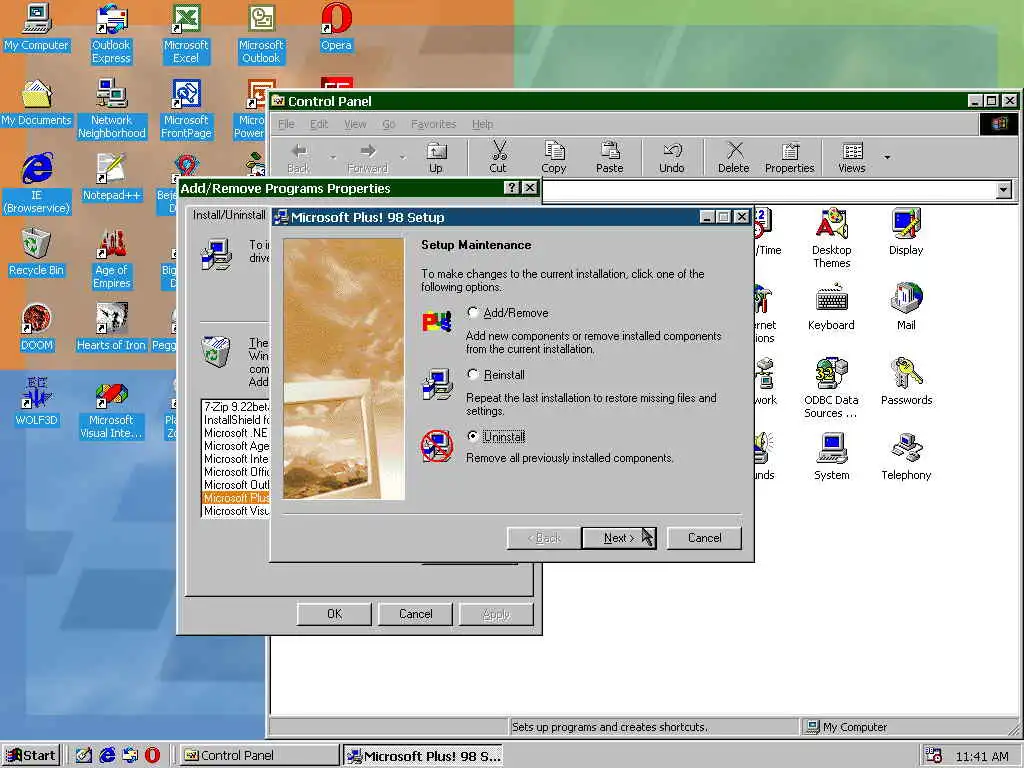
Task: Launch Internet Explorer from Quick Launch
Action: (x=107, y=756)
